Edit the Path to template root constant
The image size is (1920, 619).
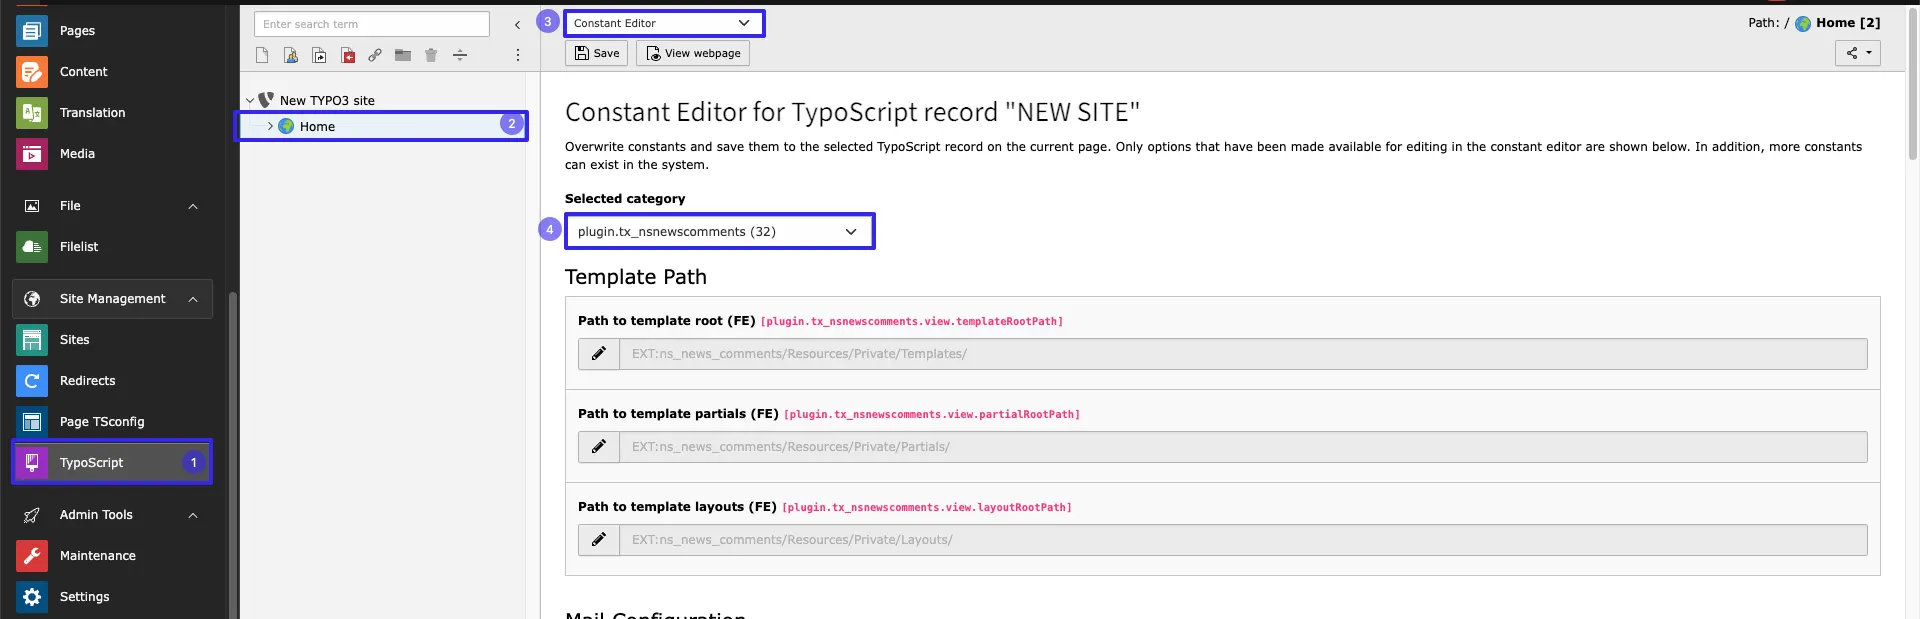599,354
